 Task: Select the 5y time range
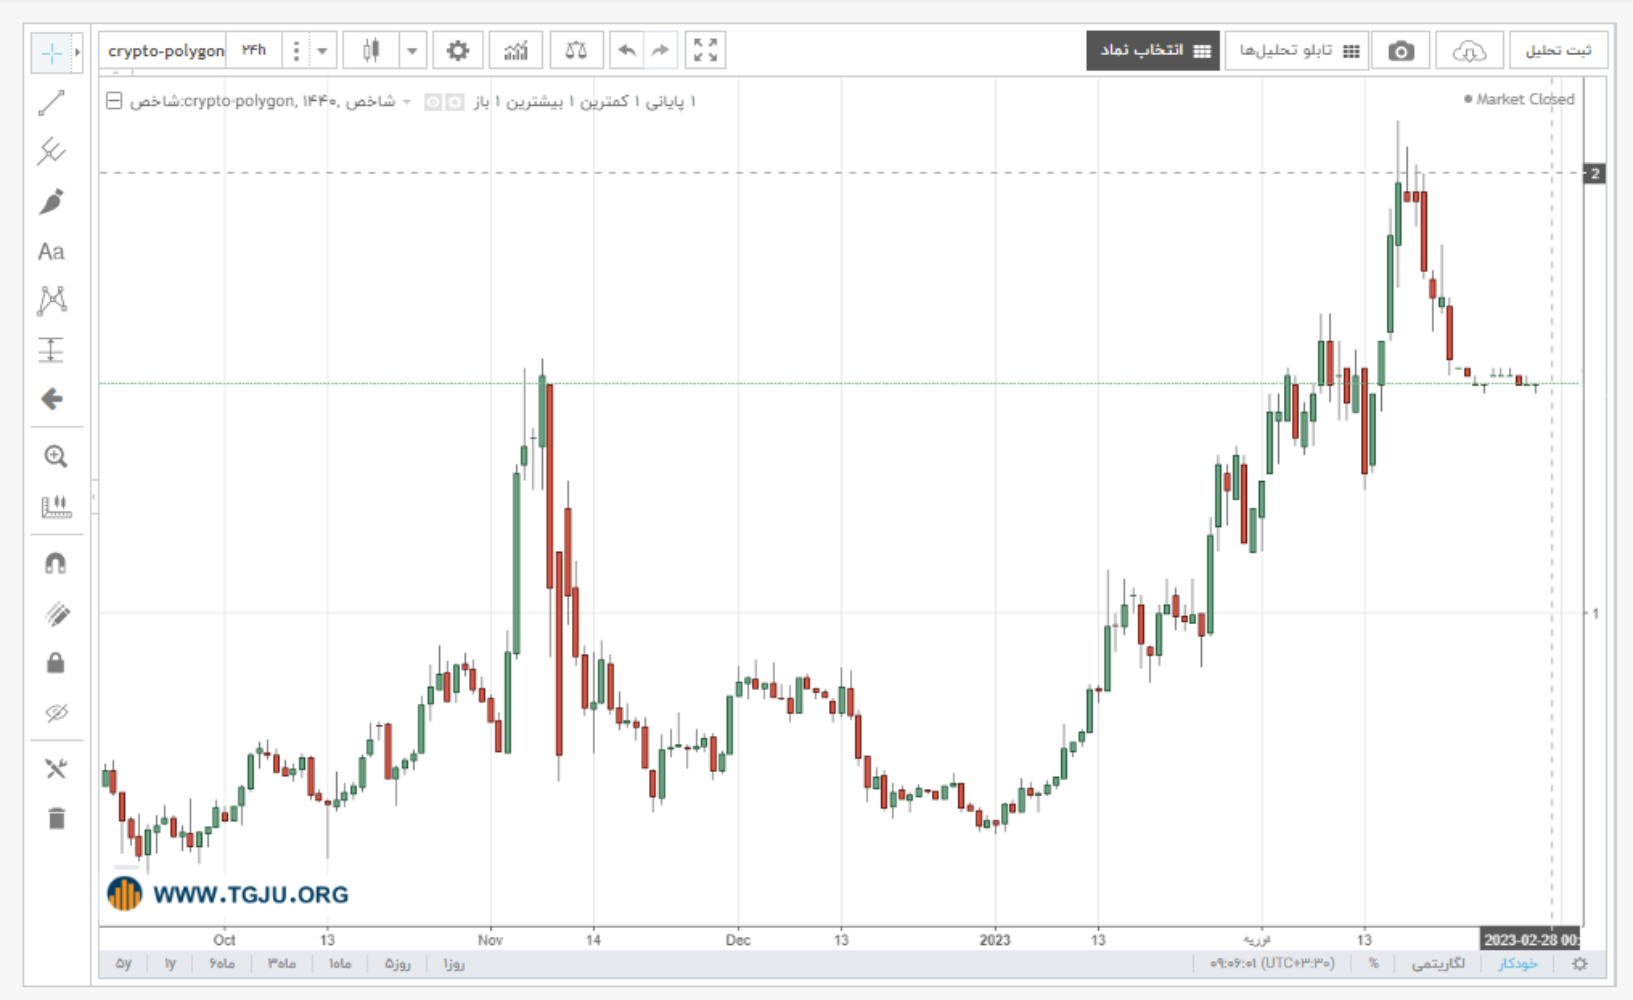[x=123, y=964]
